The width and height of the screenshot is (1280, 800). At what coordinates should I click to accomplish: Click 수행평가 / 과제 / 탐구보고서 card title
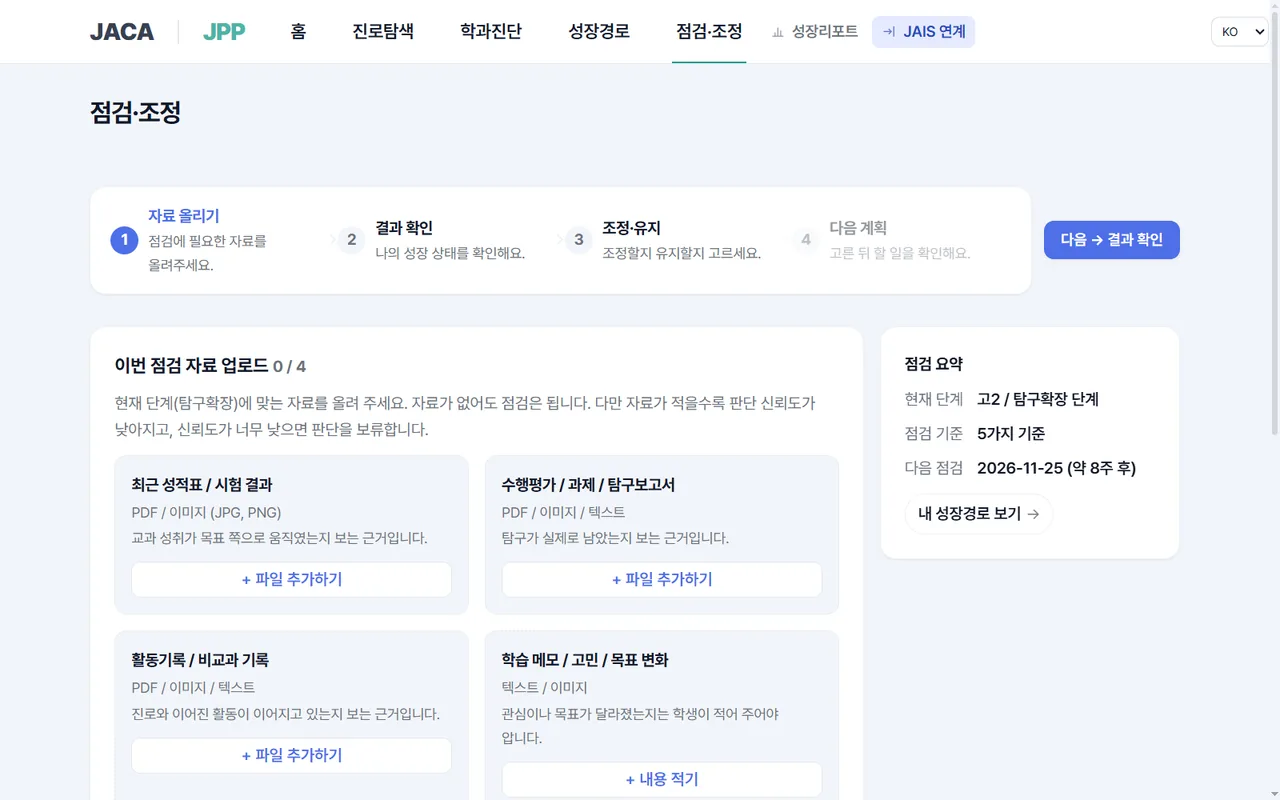tap(588, 485)
